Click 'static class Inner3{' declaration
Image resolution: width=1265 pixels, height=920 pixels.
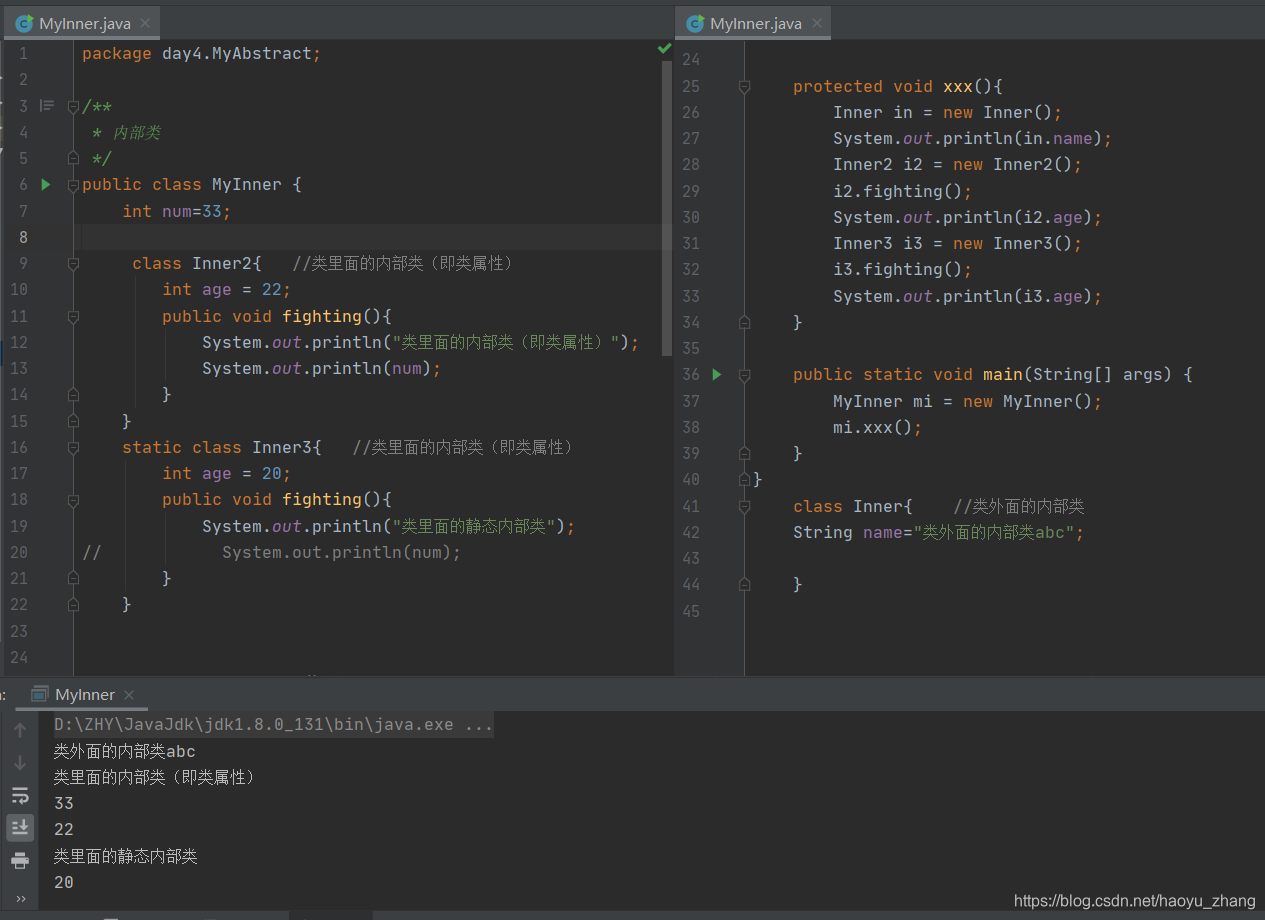(x=222, y=447)
